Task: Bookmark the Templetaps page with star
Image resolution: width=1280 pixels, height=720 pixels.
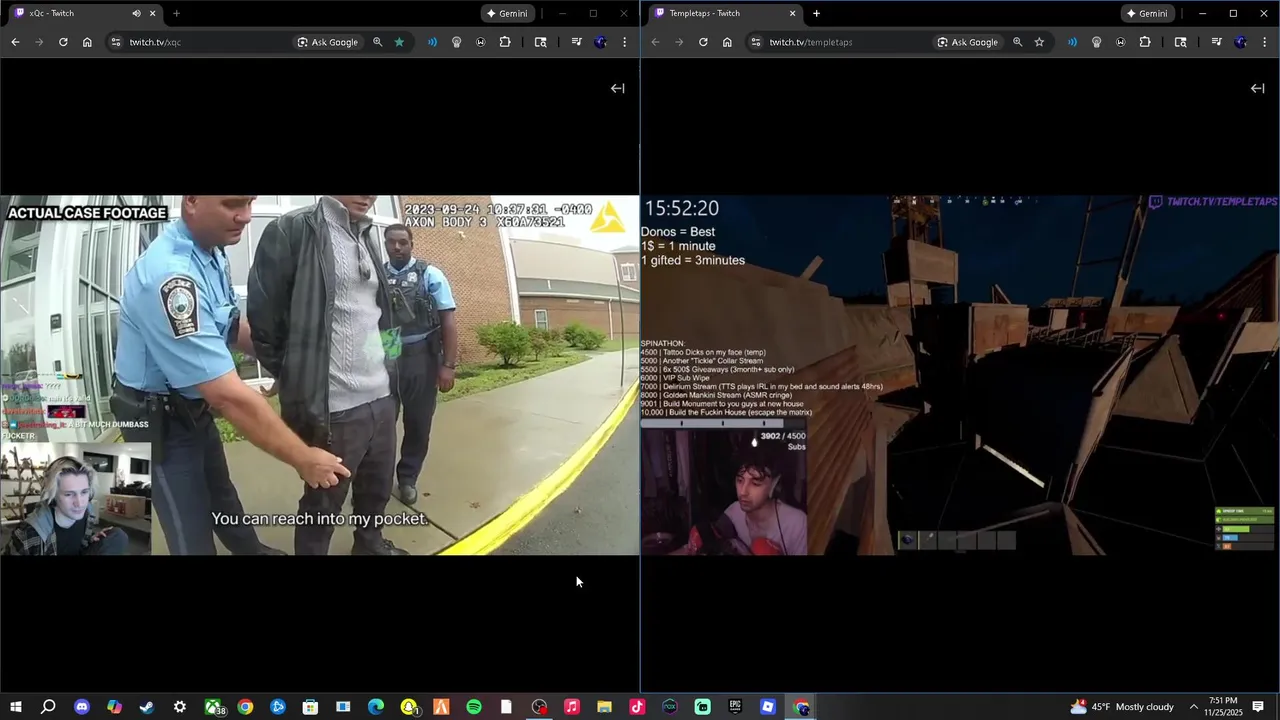Action: (1039, 42)
